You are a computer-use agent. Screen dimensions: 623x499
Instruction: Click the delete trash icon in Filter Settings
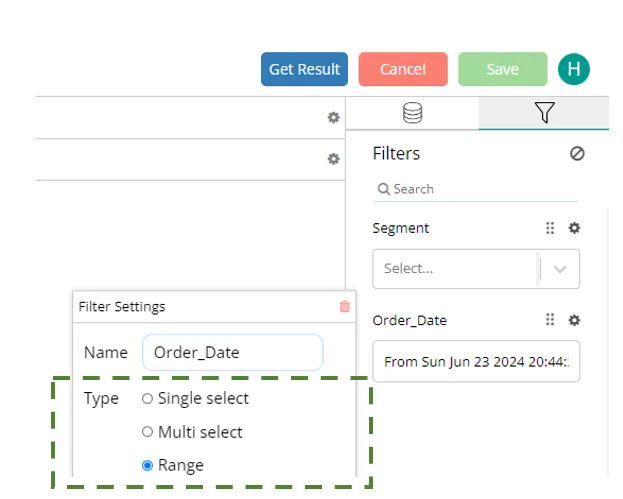point(345,307)
